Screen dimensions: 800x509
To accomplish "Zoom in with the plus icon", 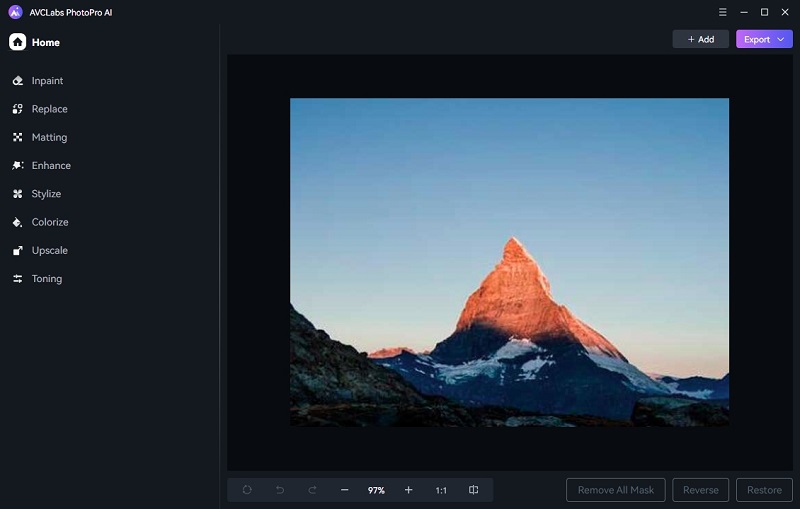I will coord(408,490).
